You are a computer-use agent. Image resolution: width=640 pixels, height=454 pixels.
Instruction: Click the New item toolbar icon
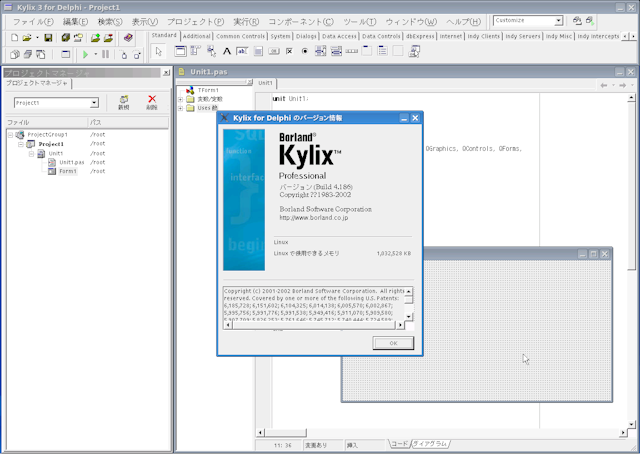coord(13,37)
